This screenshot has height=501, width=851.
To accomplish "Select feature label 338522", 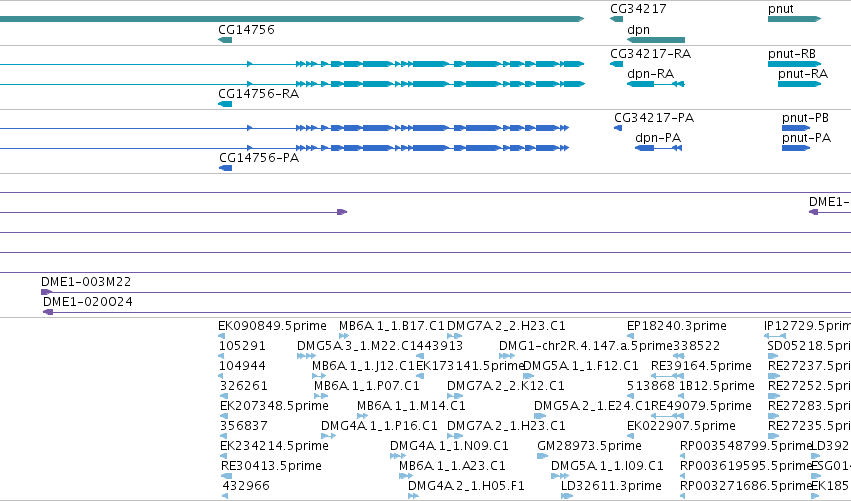I will (x=696, y=346).
